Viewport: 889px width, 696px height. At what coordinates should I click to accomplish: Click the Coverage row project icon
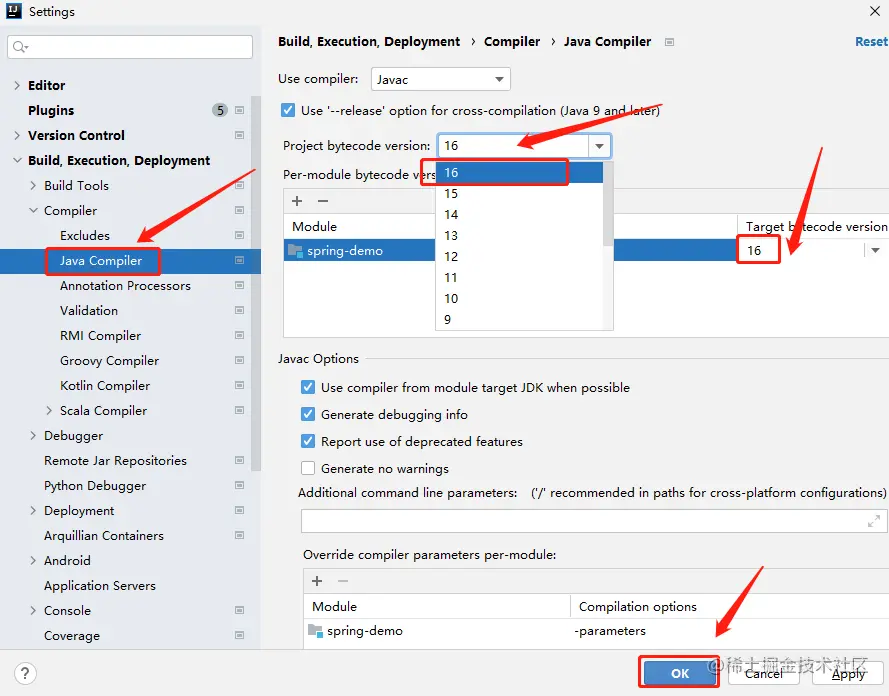pos(239,635)
